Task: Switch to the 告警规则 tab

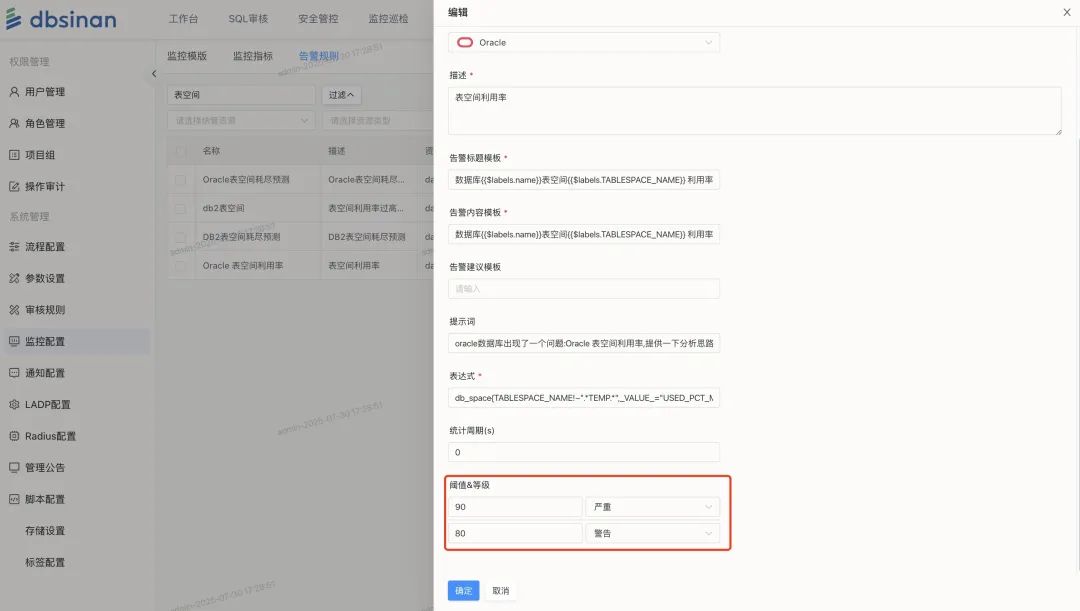Action: pos(318,56)
